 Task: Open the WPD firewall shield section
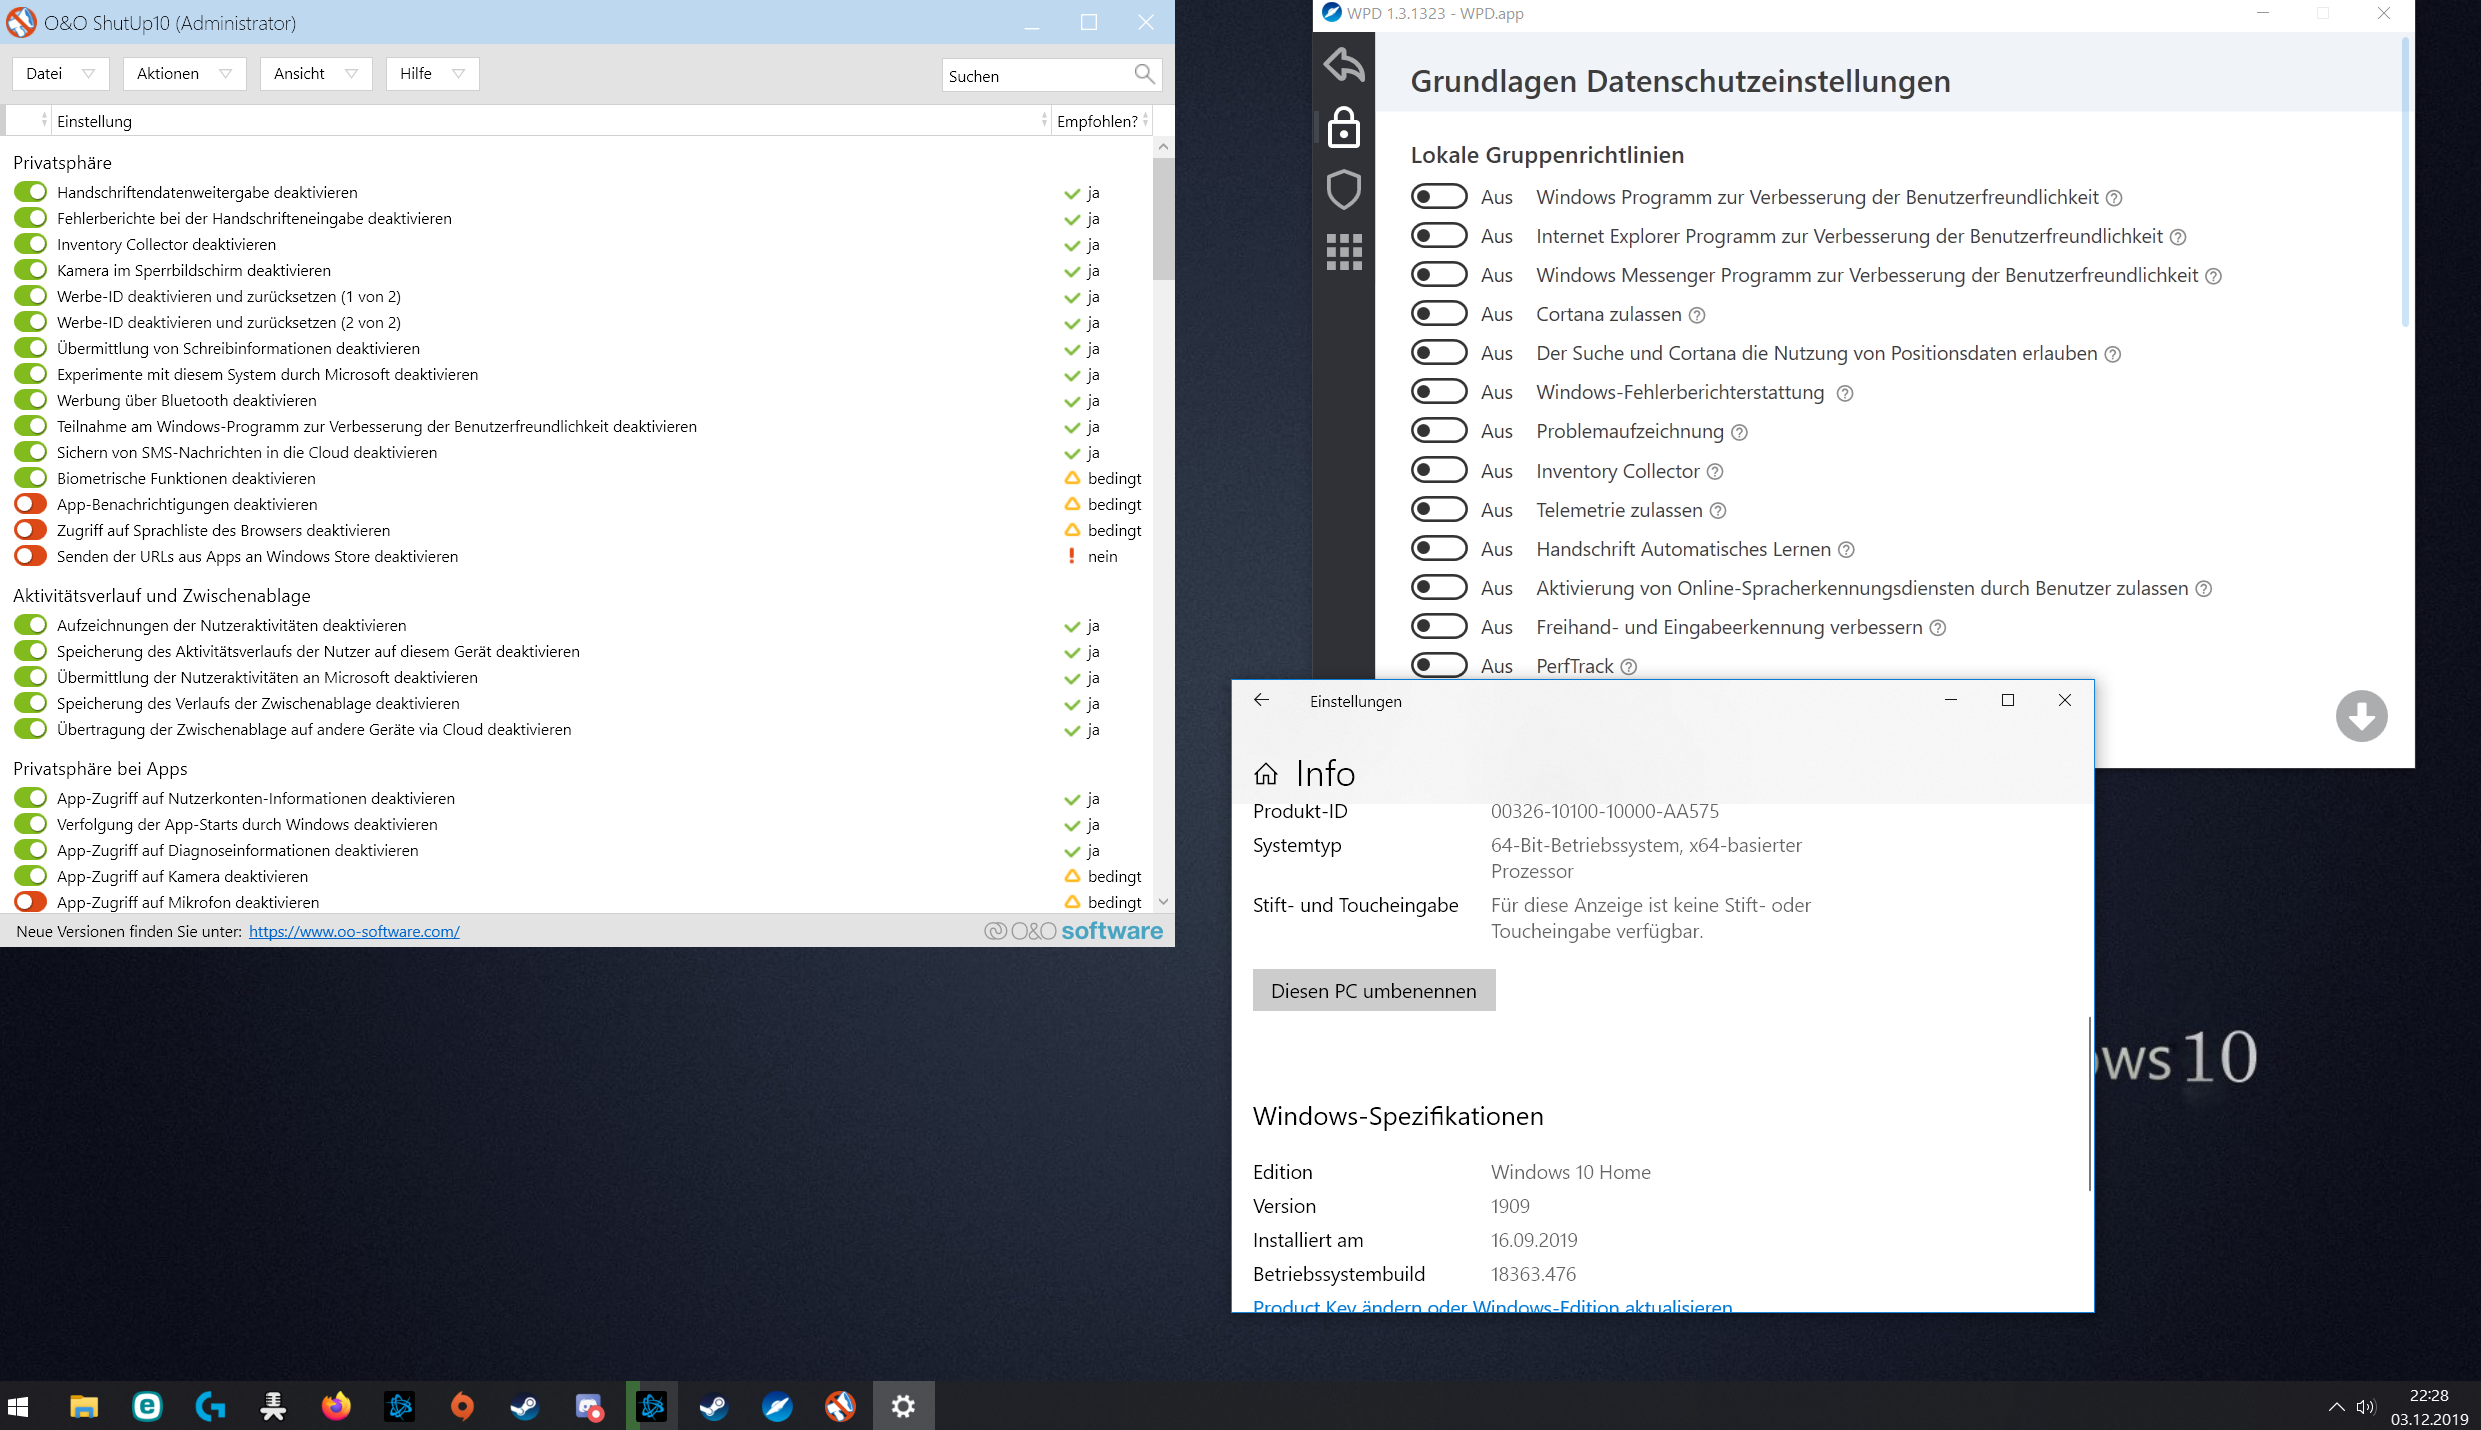point(1344,189)
